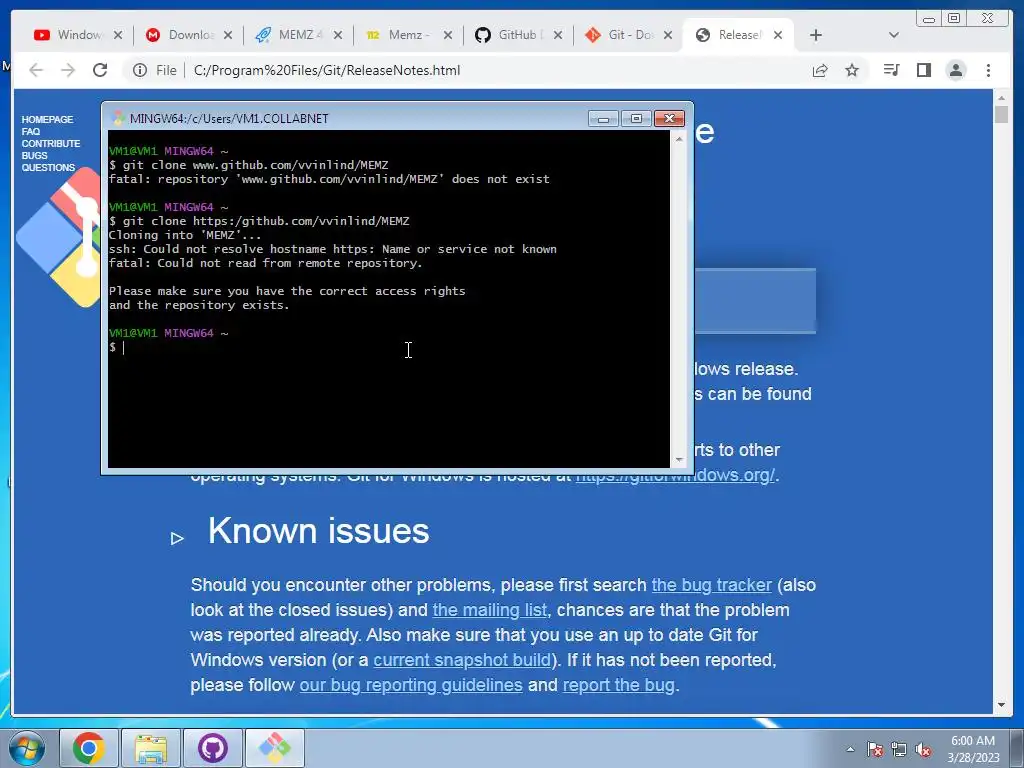Toggle the browser side panel
The height and width of the screenshot is (768, 1024).
pos(923,71)
